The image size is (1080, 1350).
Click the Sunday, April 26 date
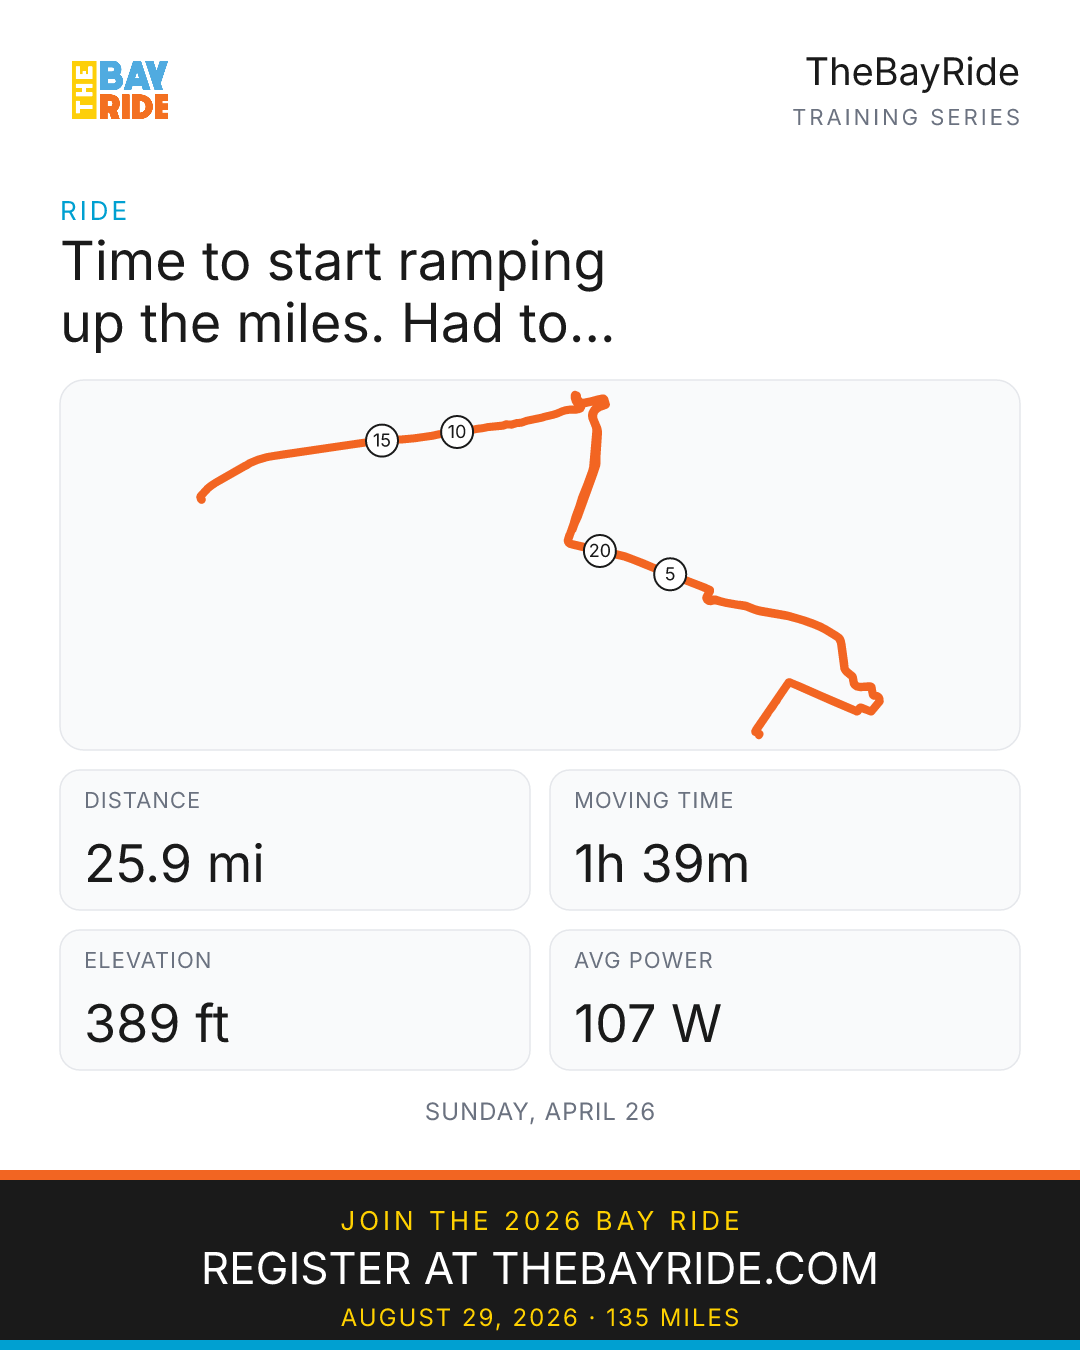(540, 1112)
